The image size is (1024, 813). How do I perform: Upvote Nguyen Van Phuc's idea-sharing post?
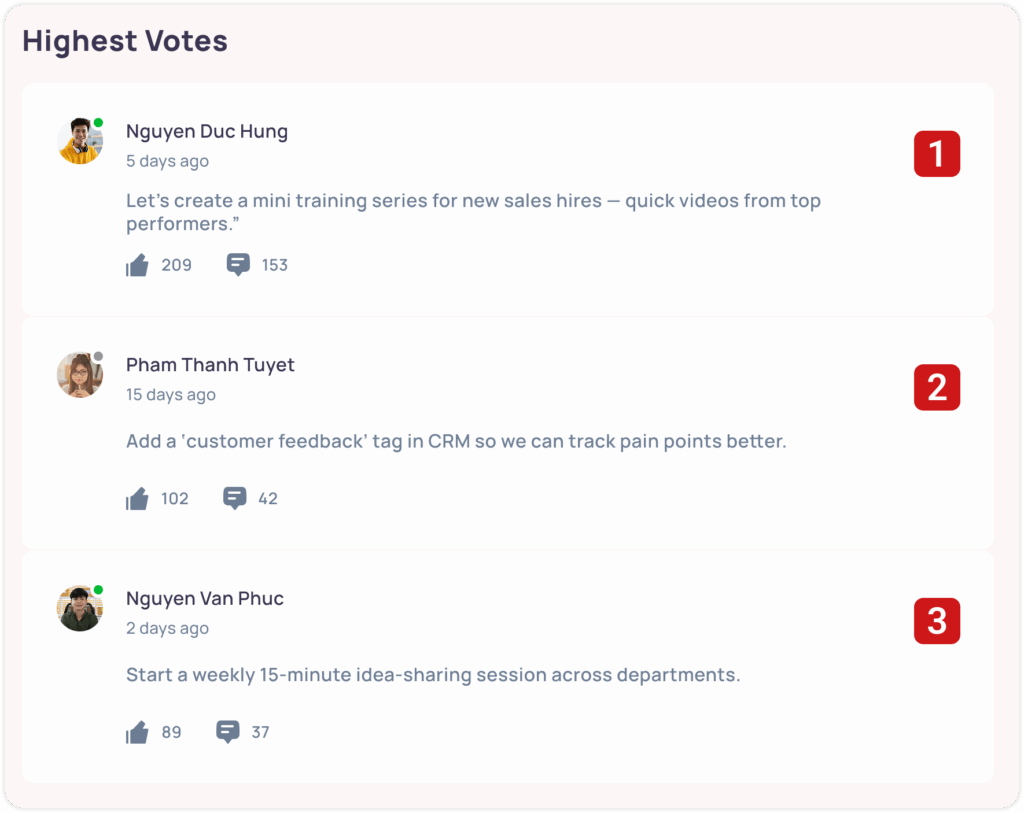click(137, 732)
